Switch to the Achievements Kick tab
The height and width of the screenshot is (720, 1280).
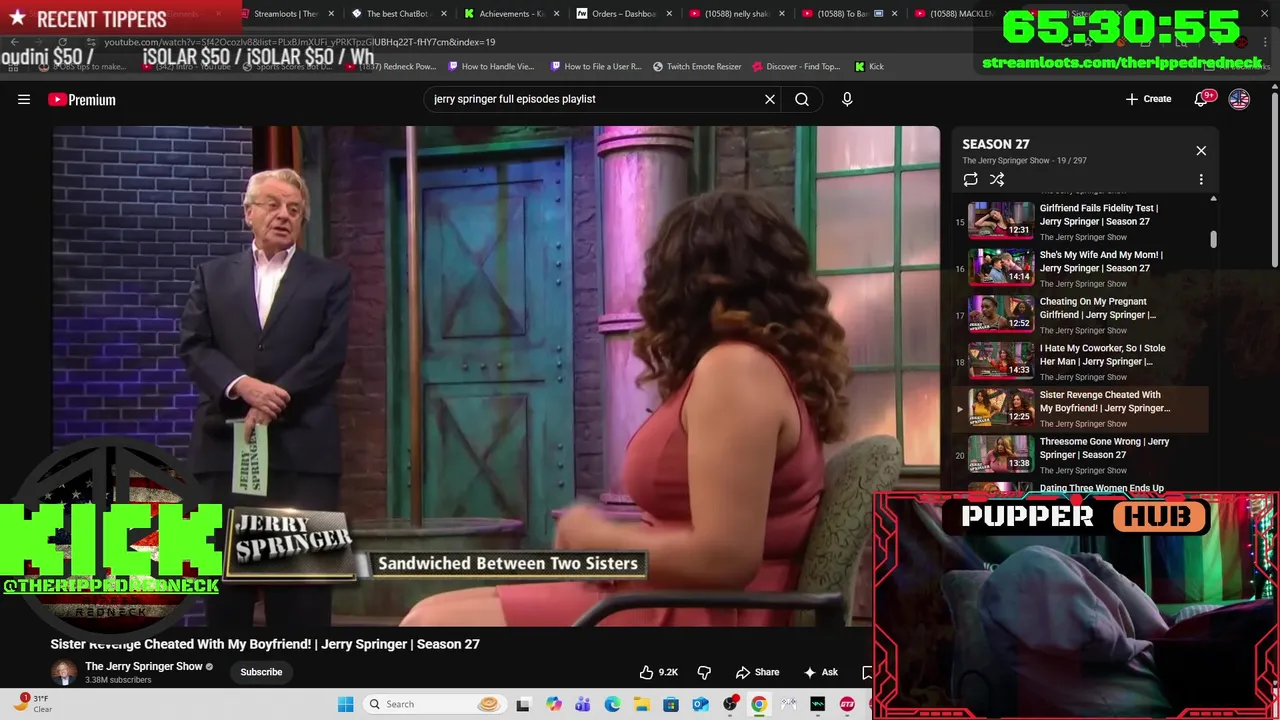511,14
